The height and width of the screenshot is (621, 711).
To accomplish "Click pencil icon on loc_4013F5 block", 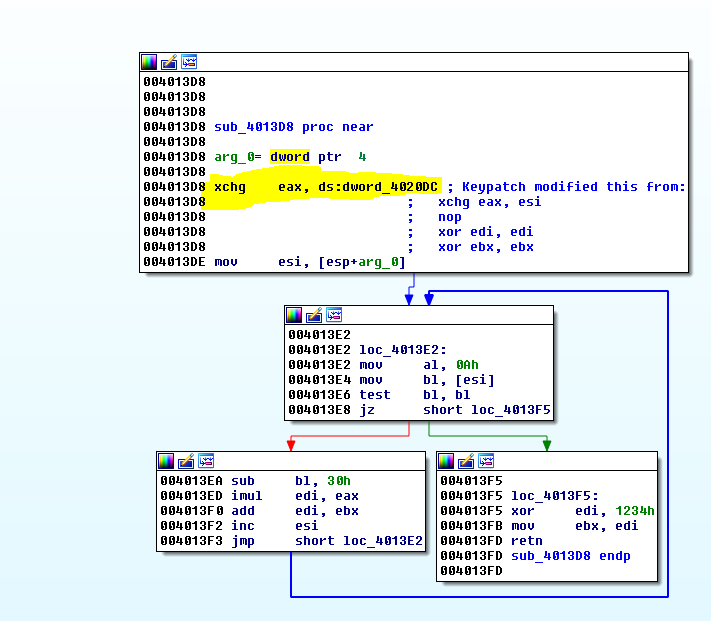I will [466, 461].
